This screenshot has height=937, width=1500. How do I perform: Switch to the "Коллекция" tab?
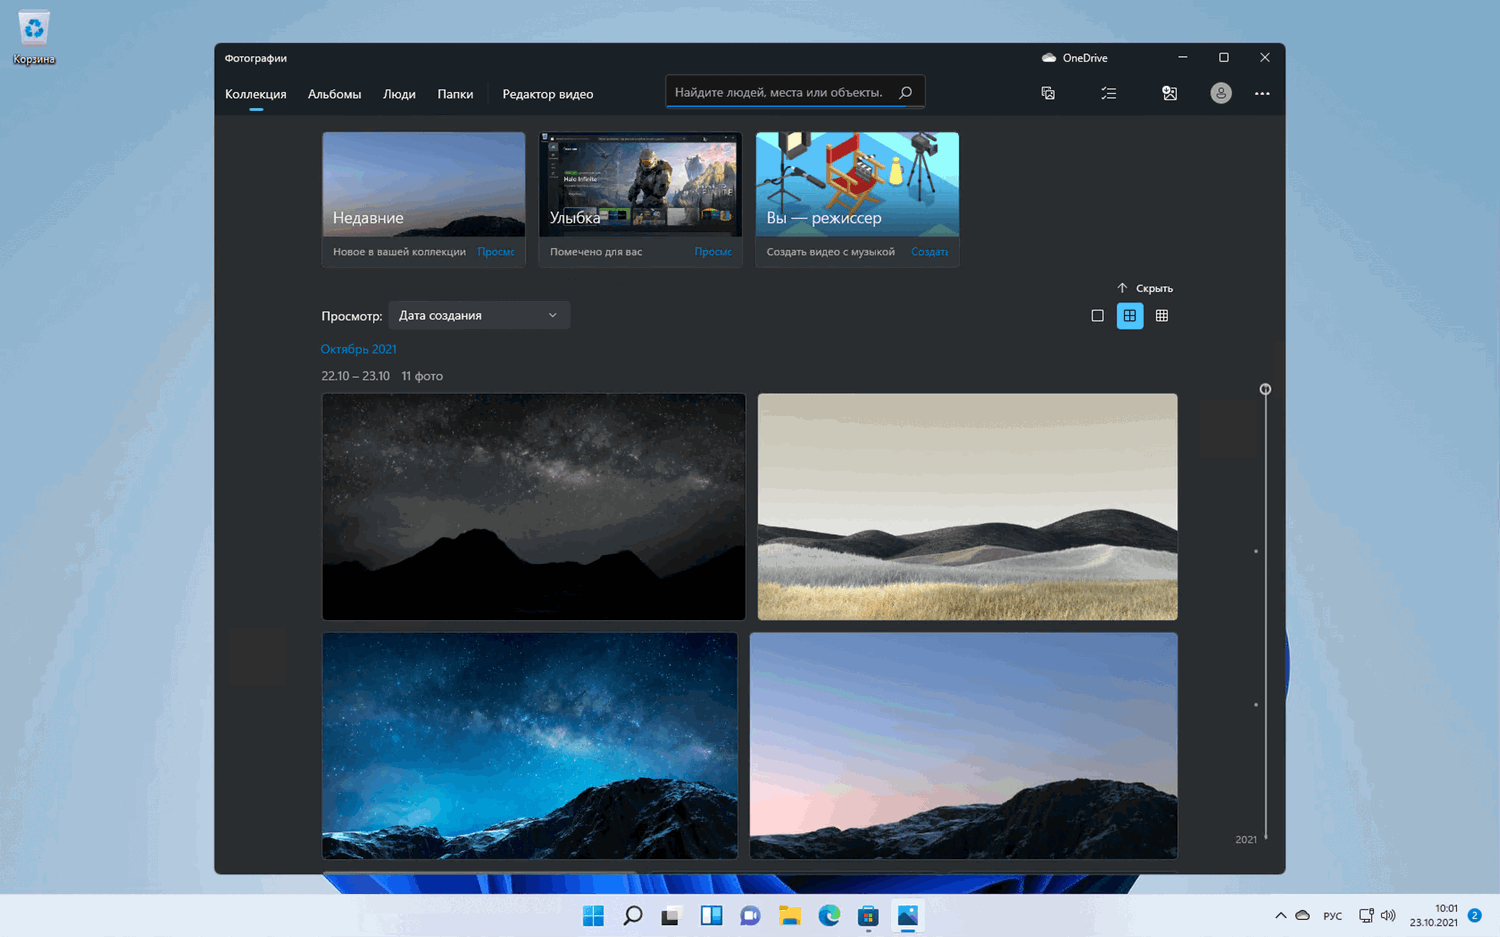(256, 94)
